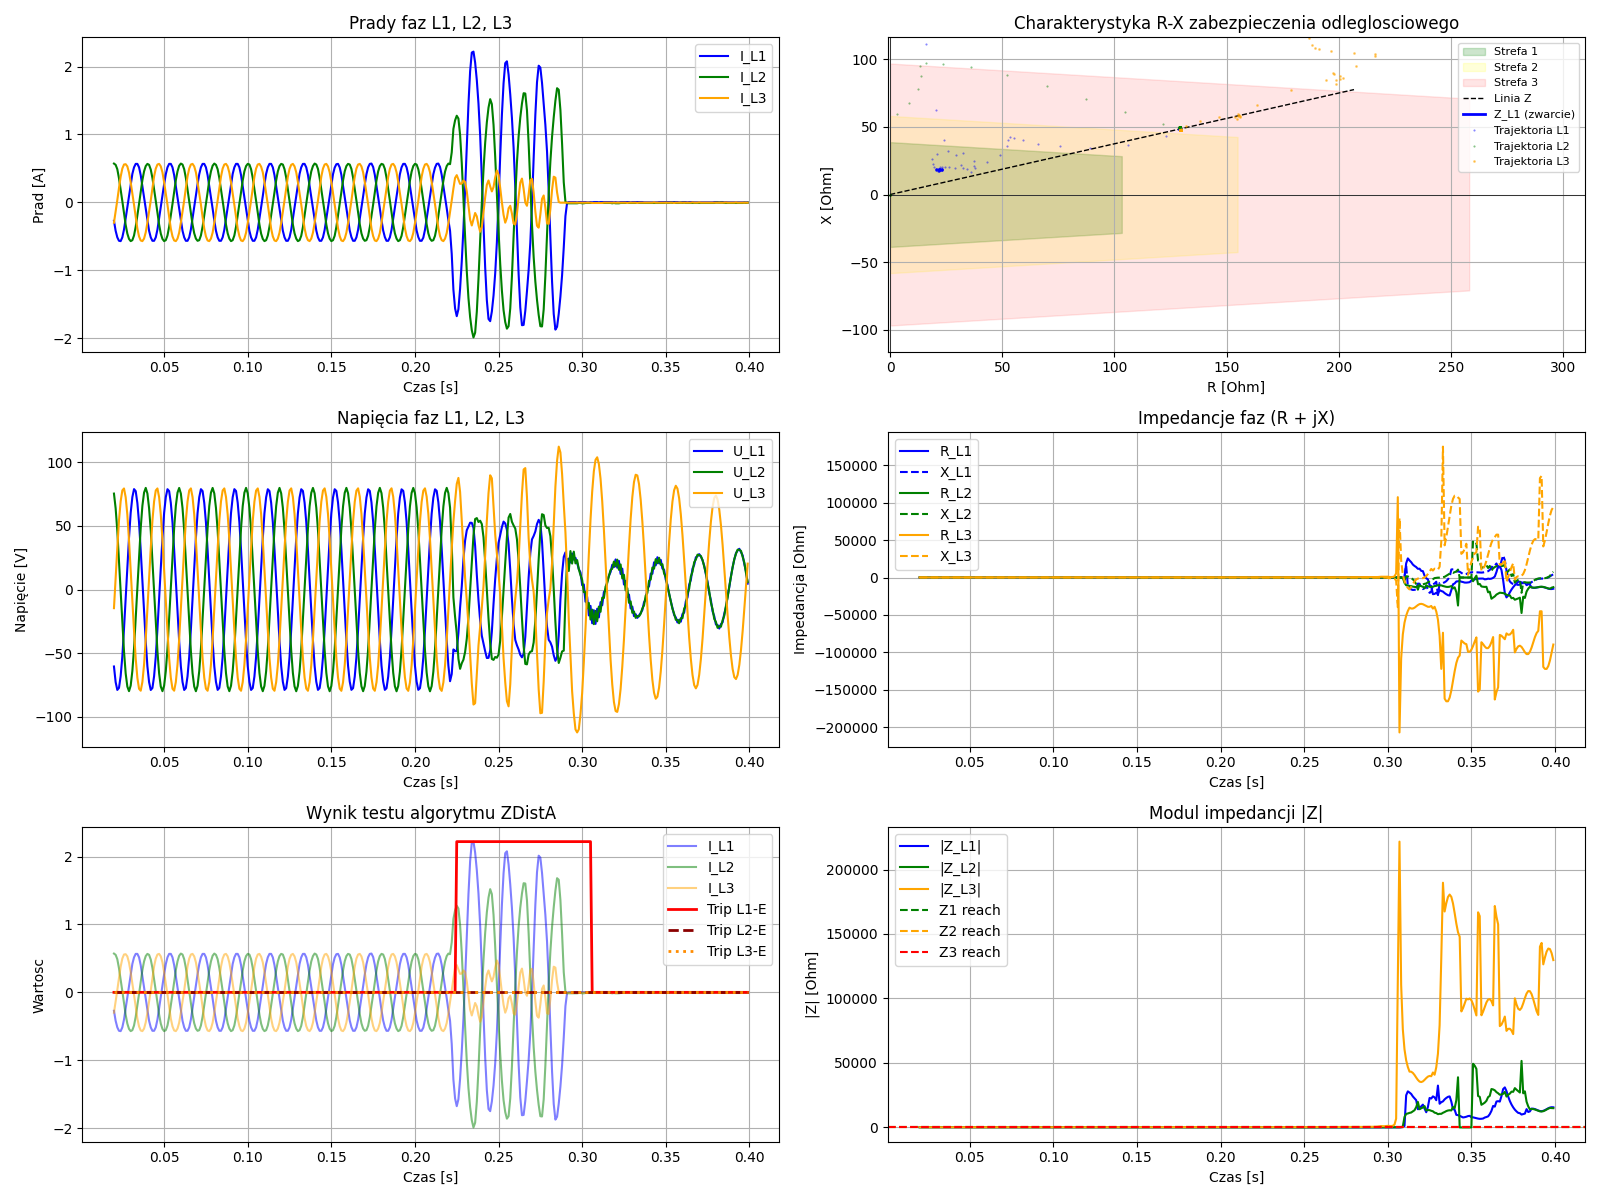Click the 'Strefa 1' green legend swatch

tap(1474, 51)
